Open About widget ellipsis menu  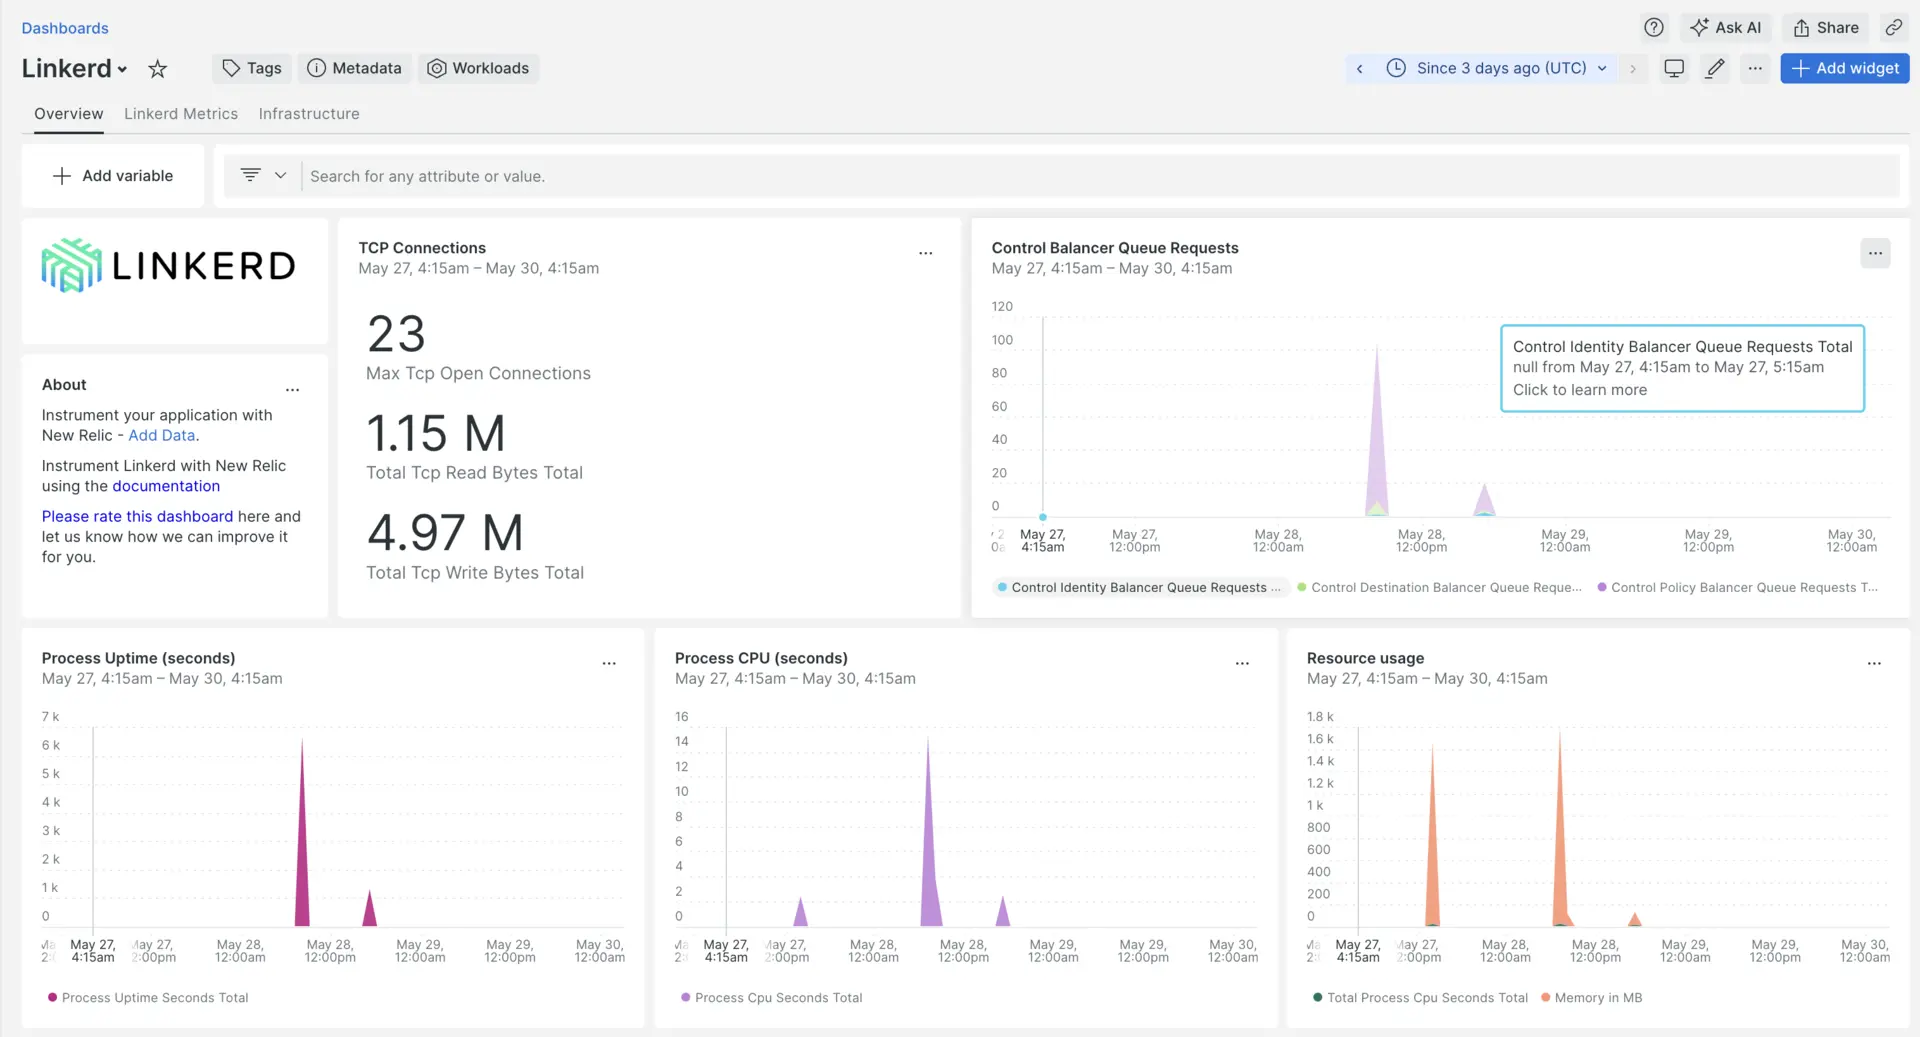(293, 390)
